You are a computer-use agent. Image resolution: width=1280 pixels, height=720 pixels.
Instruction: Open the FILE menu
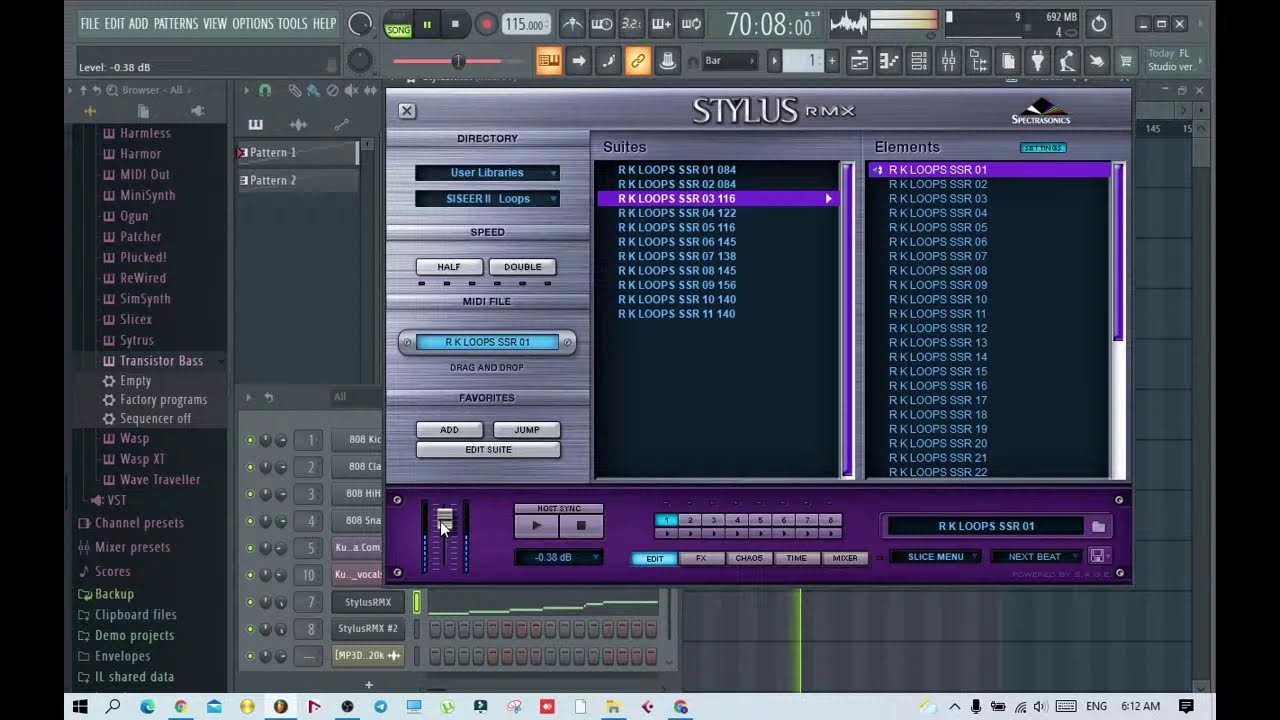[x=89, y=24]
